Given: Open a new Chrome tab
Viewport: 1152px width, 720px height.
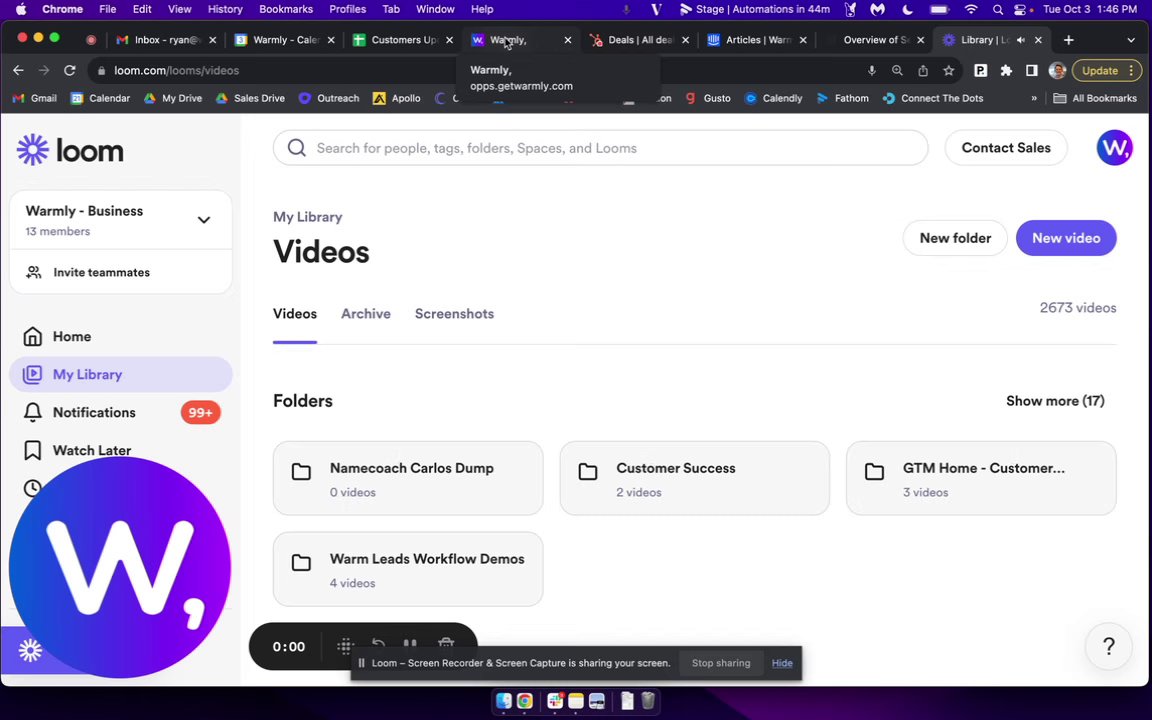Looking at the screenshot, I should click(1068, 40).
